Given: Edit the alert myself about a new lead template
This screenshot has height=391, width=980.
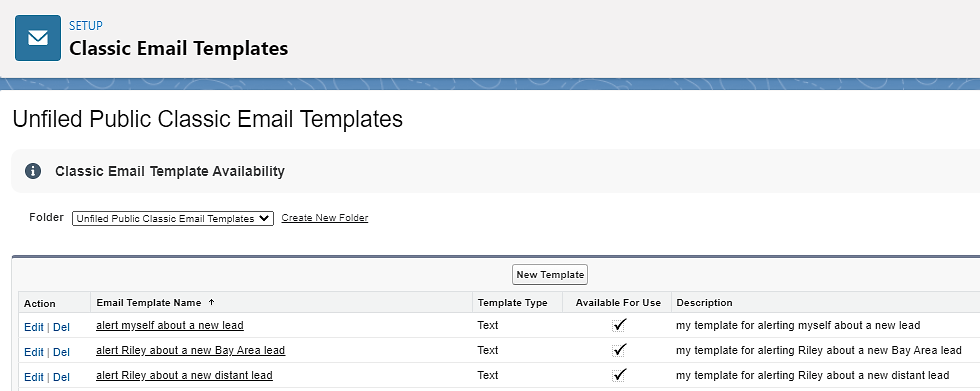Looking at the screenshot, I should click(34, 327).
